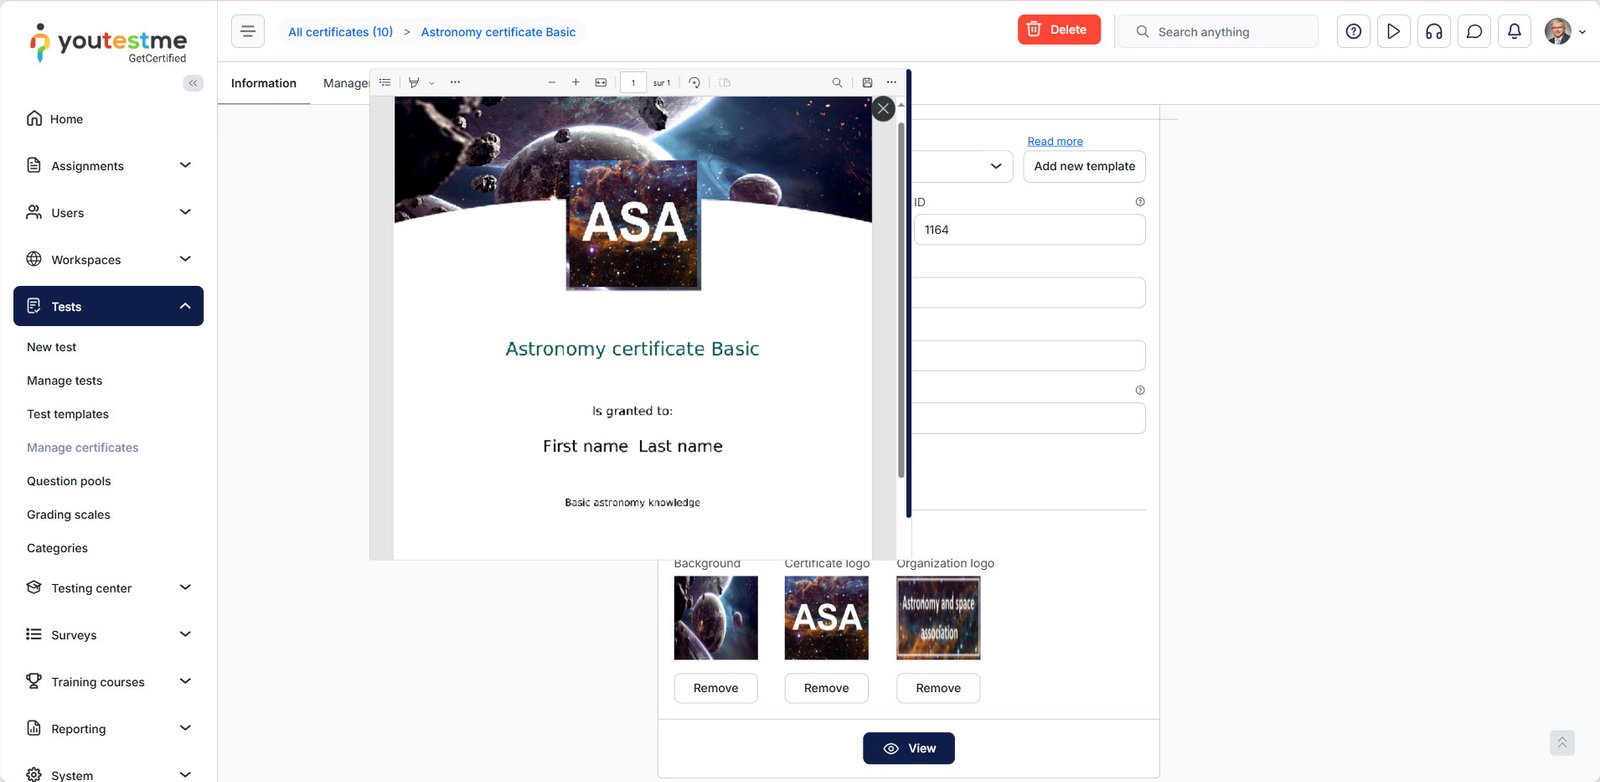Click the ID field showing 1164
The width and height of the screenshot is (1600, 782).
click(1029, 230)
